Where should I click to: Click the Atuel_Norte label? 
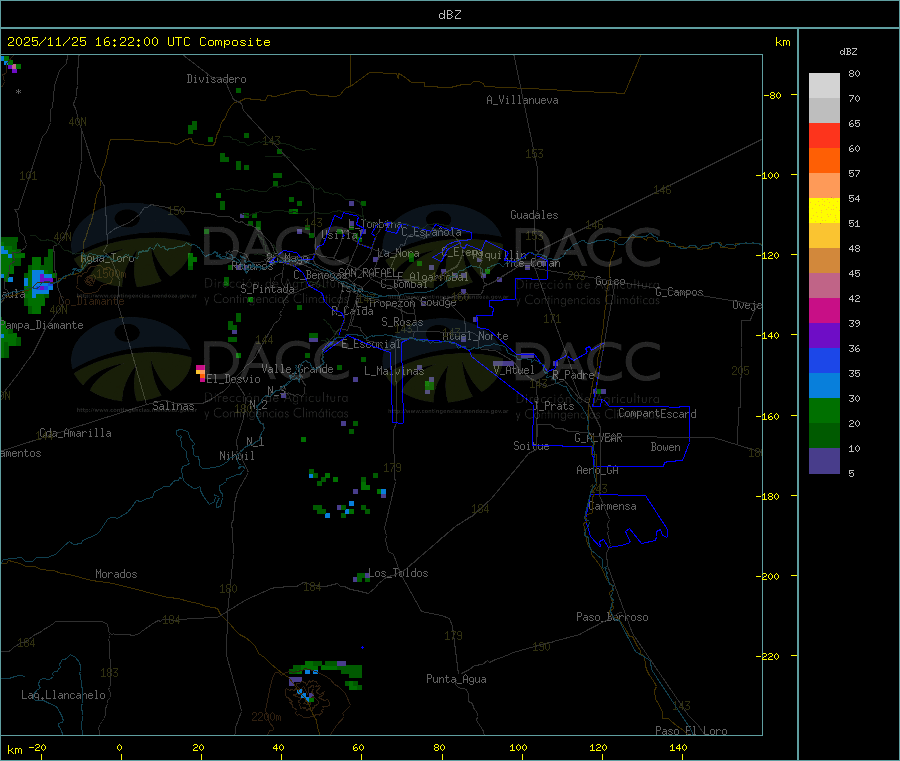475,336
